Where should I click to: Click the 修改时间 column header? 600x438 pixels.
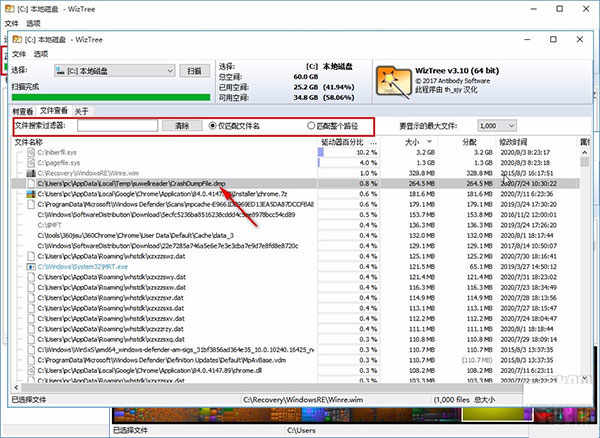pos(513,142)
